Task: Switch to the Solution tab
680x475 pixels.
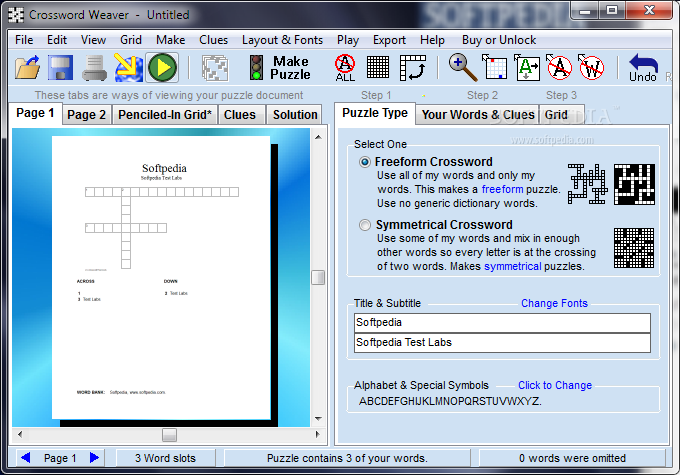Action: click(295, 115)
